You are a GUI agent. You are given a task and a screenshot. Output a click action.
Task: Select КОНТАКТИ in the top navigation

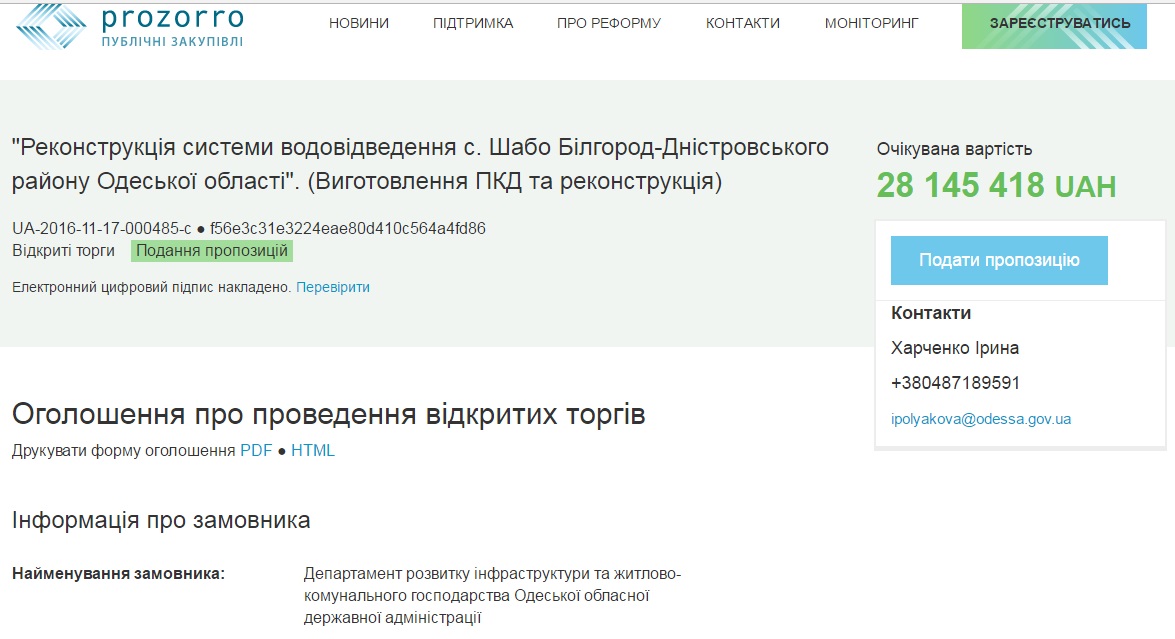click(743, 23)
